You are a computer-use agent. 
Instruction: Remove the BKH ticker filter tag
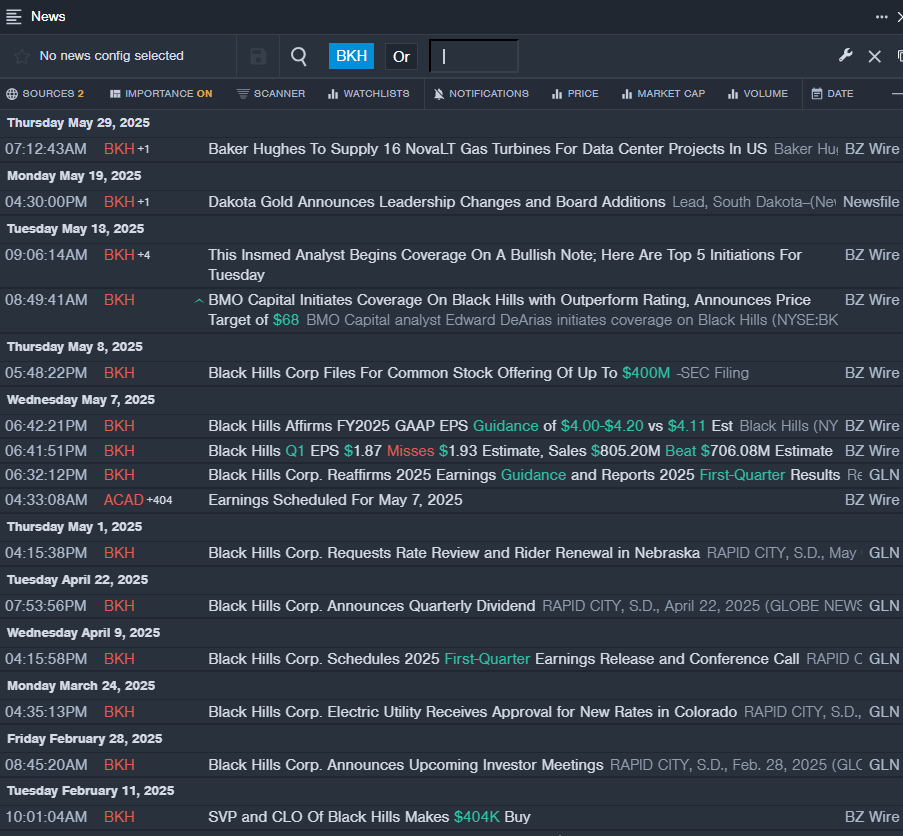point(351,56)
